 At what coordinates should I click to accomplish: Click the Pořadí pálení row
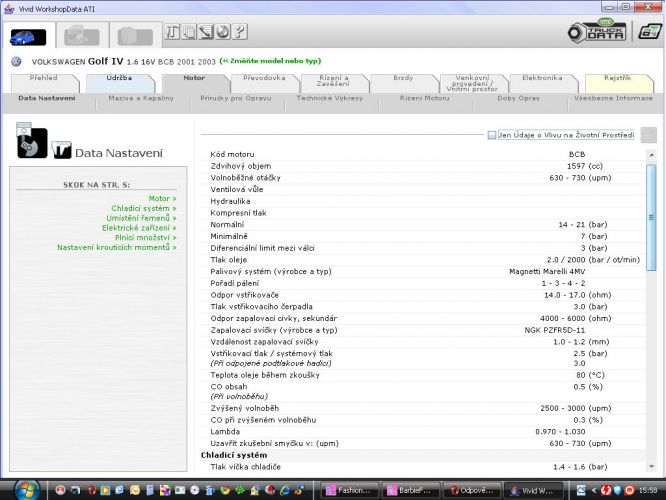coord(423,283)
